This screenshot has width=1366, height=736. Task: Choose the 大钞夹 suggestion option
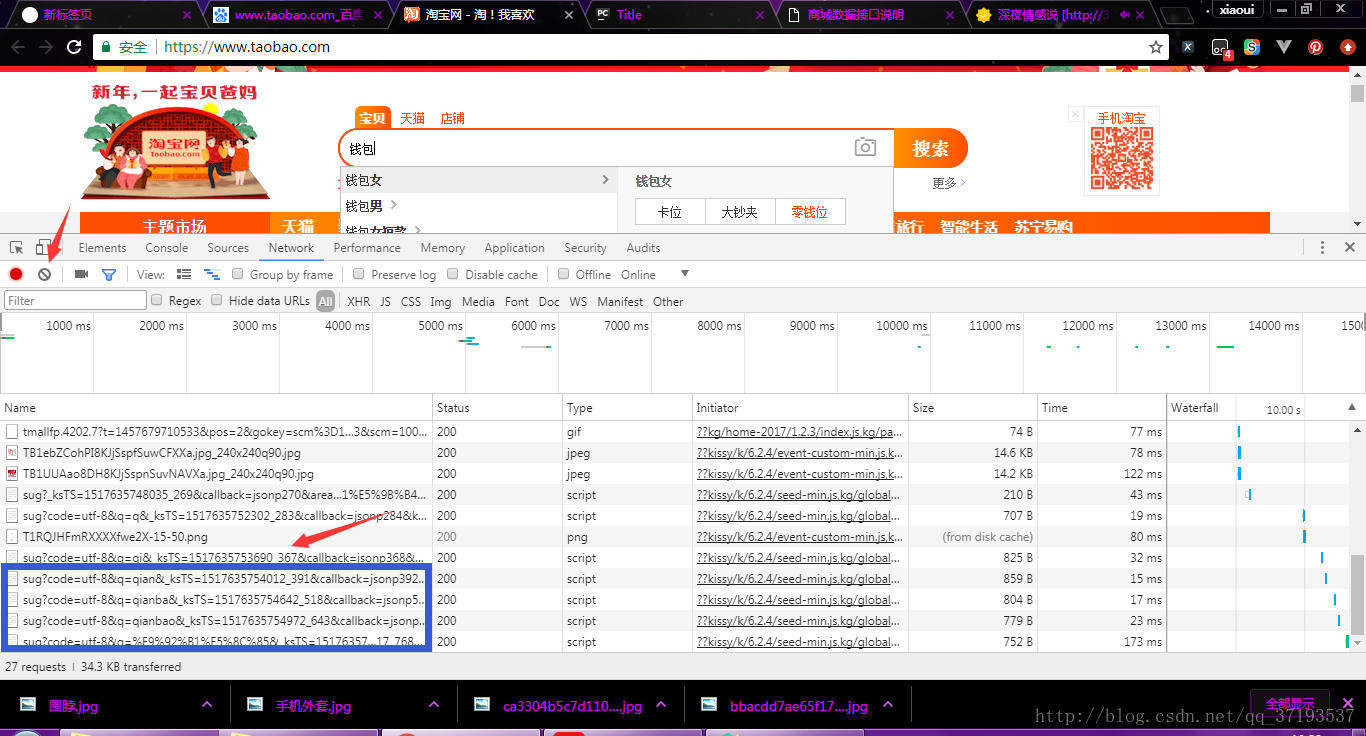[x=739, y=212]
